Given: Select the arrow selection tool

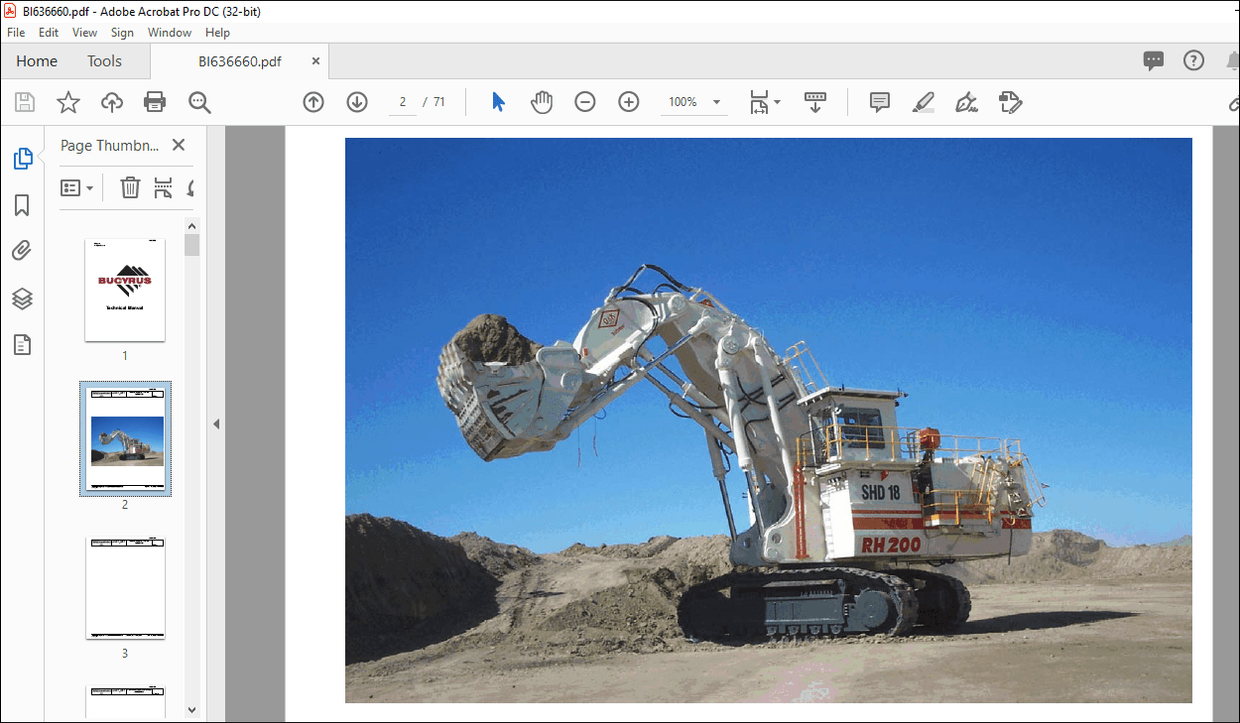Looking at the screenshot, I should [x=497, y=101].
